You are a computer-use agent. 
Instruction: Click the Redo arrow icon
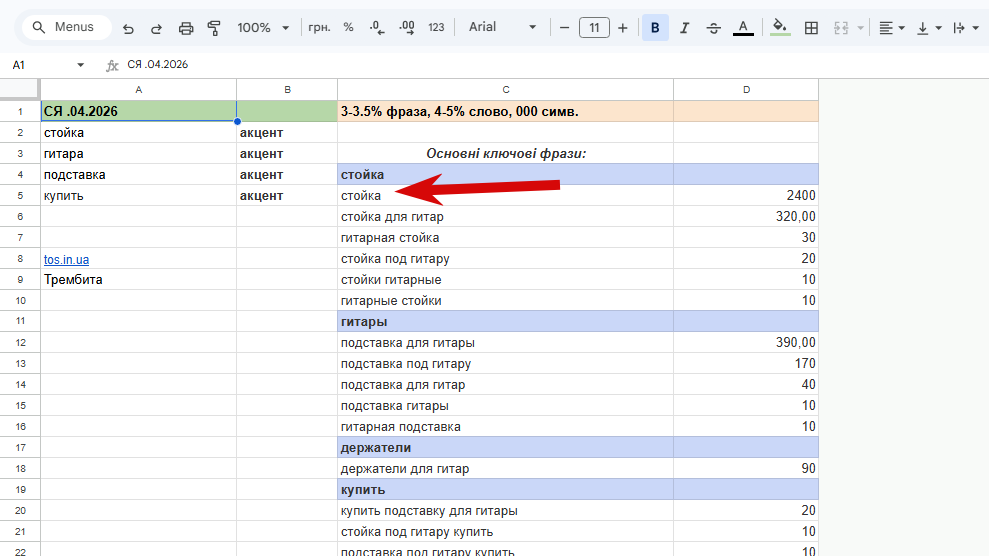click(x=156, y=28)
